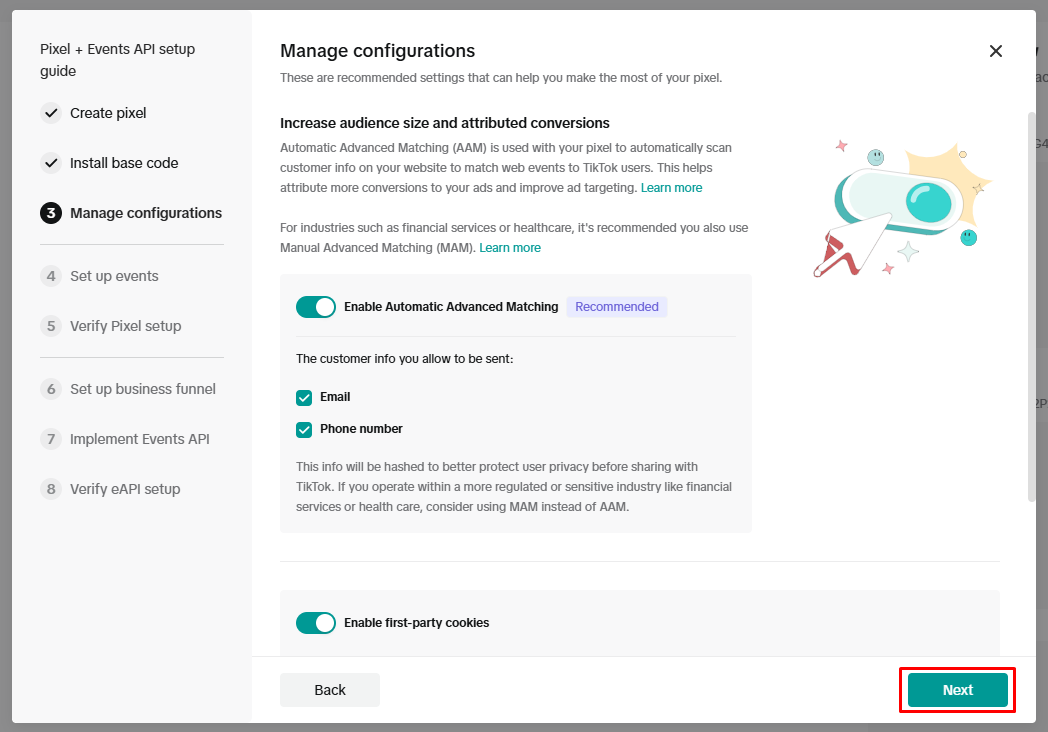Uncheck the Phone number checkbox
1048x732 pixels.
(x=305, y=429)
